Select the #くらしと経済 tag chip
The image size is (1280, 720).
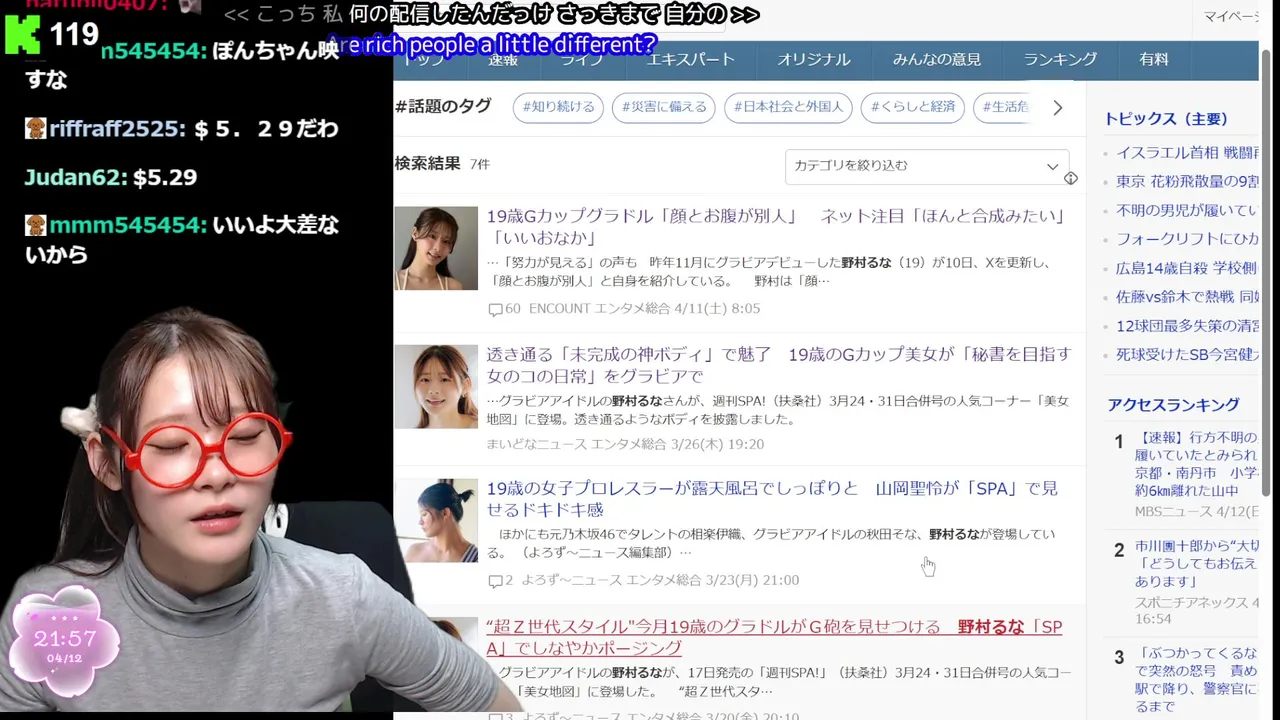click(x=912, y=107)
